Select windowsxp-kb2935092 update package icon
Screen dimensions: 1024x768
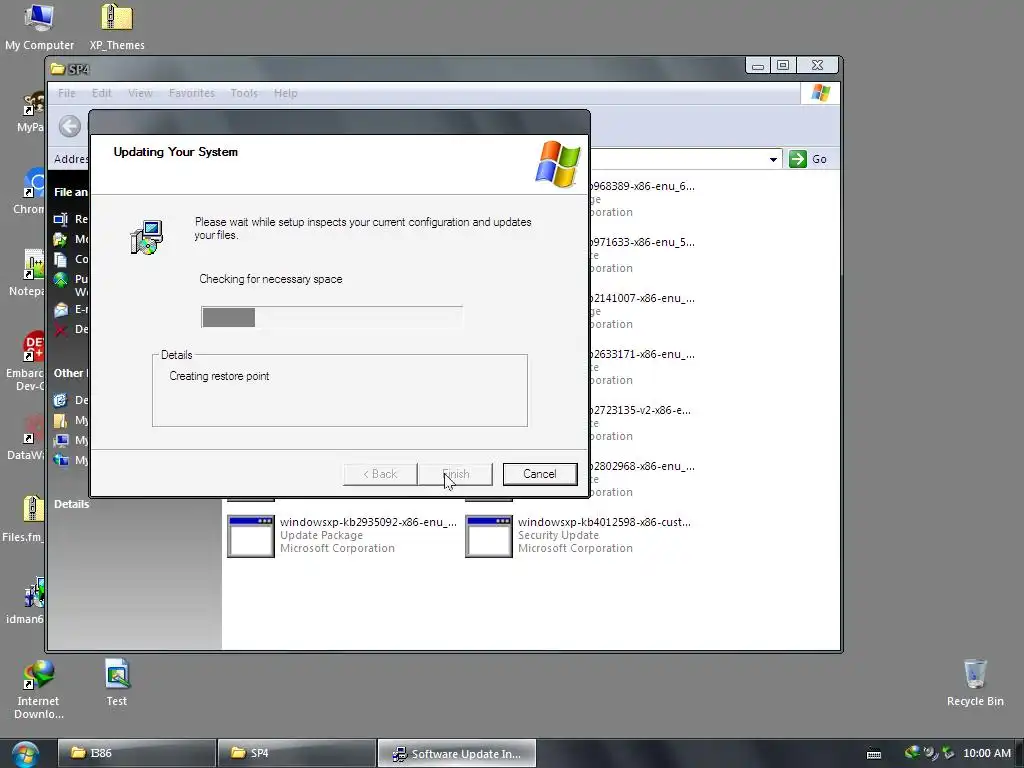251,536
